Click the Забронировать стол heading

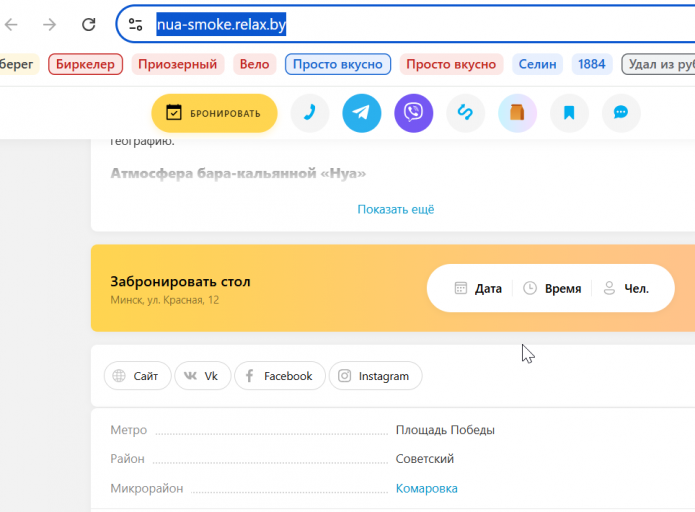tap(180, 281)
